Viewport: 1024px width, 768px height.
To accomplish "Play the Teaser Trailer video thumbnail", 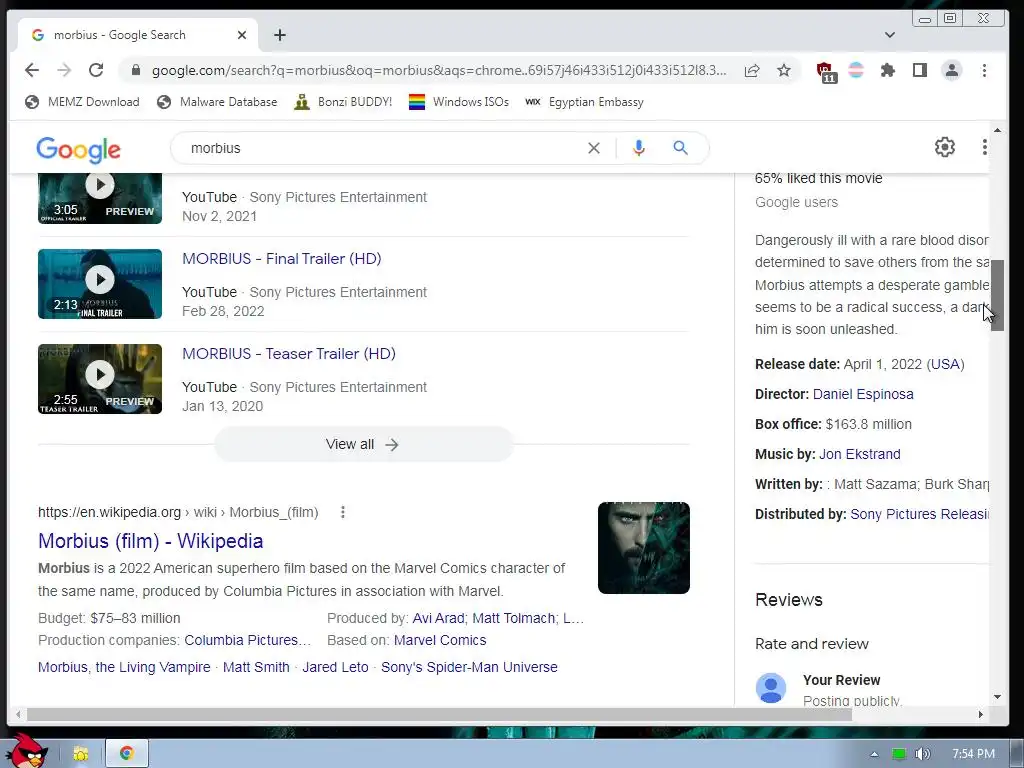I will tap(100, 379).
